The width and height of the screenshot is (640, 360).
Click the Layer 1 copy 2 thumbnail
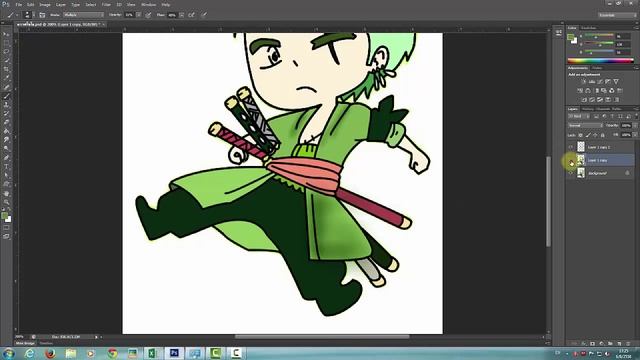581,147
